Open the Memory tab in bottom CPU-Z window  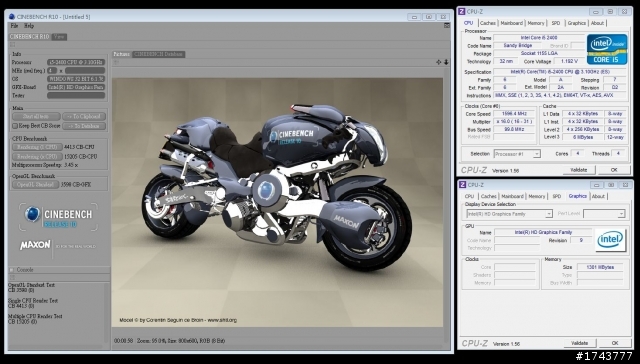point(536,196)
